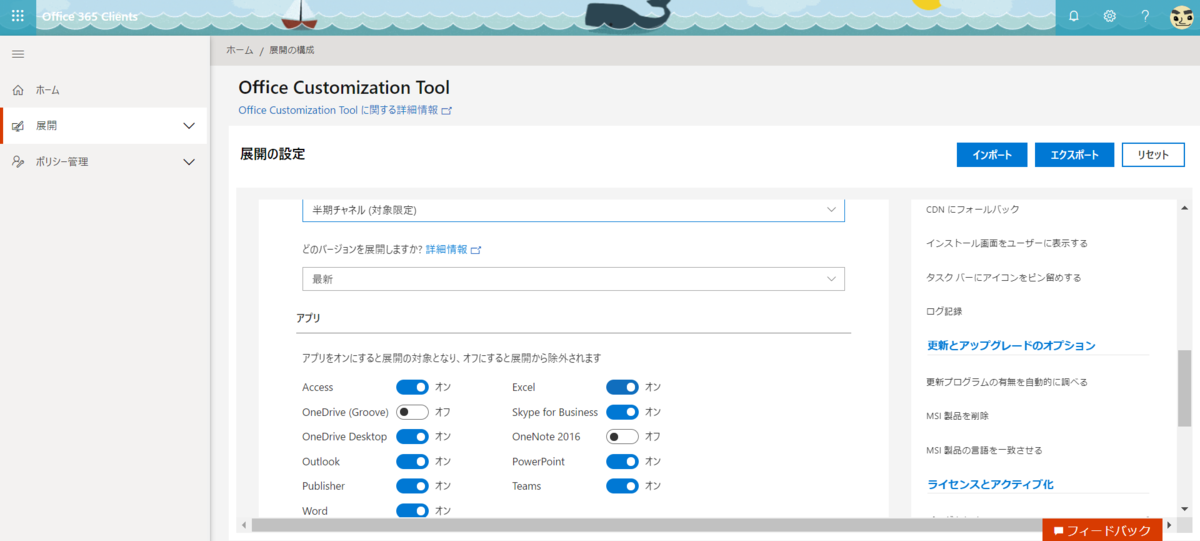Turn off the Access app toggle
1200x541 pixels.
pyautogui.click(x=412, y=387)
